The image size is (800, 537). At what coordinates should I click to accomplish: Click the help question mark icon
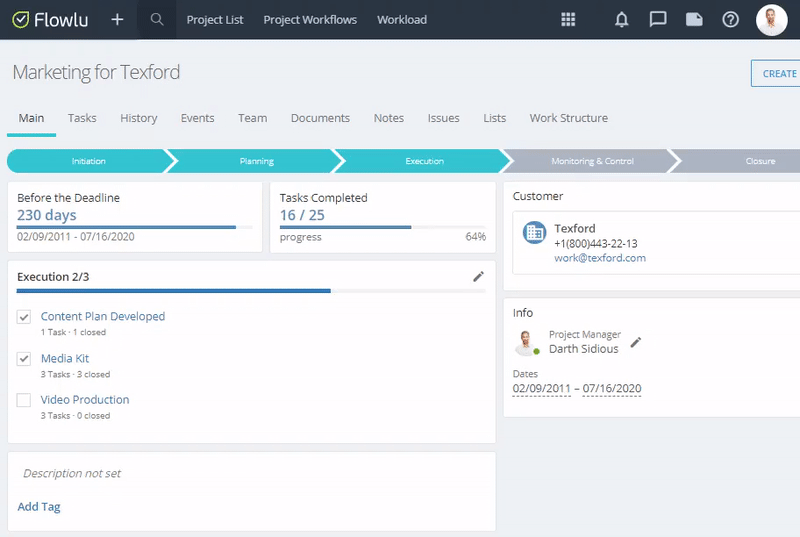pyautogui.click(x=731, y=19)
